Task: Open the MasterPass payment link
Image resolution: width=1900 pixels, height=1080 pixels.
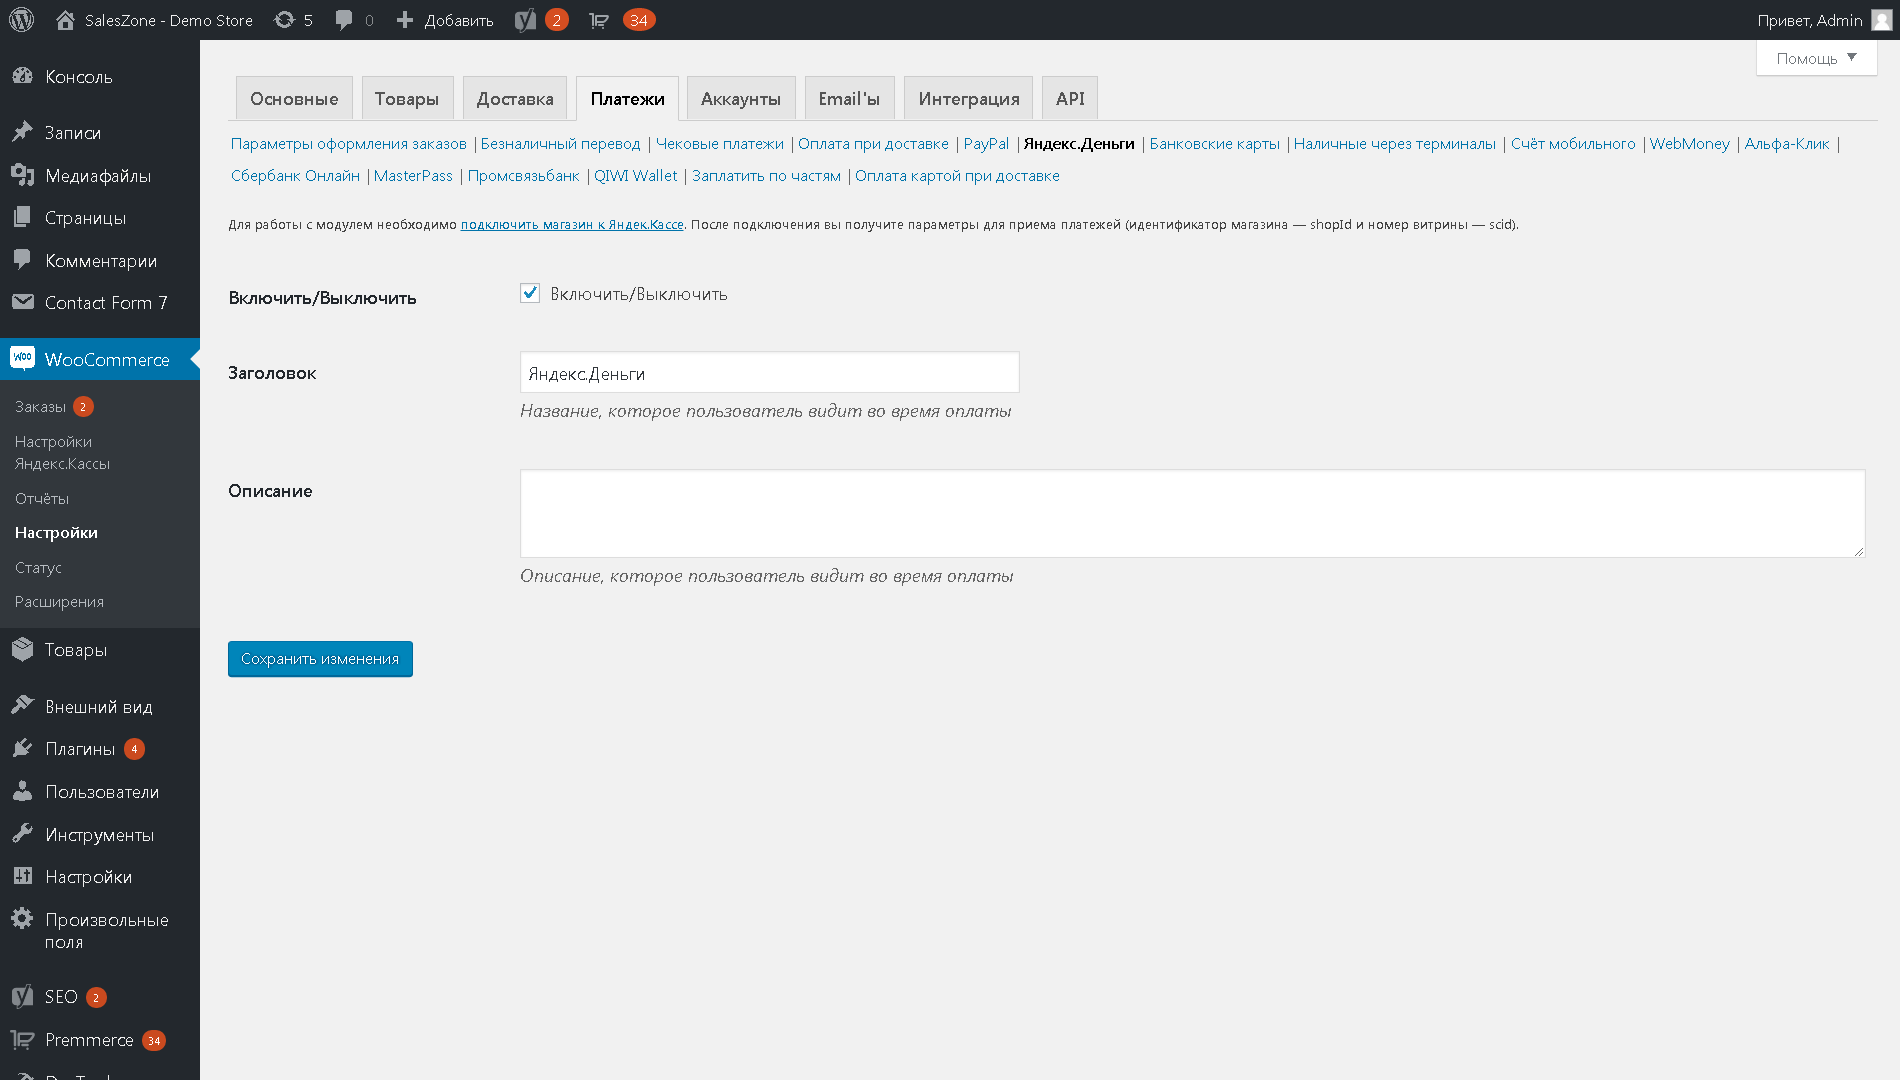Action: (x=413, y=176)
